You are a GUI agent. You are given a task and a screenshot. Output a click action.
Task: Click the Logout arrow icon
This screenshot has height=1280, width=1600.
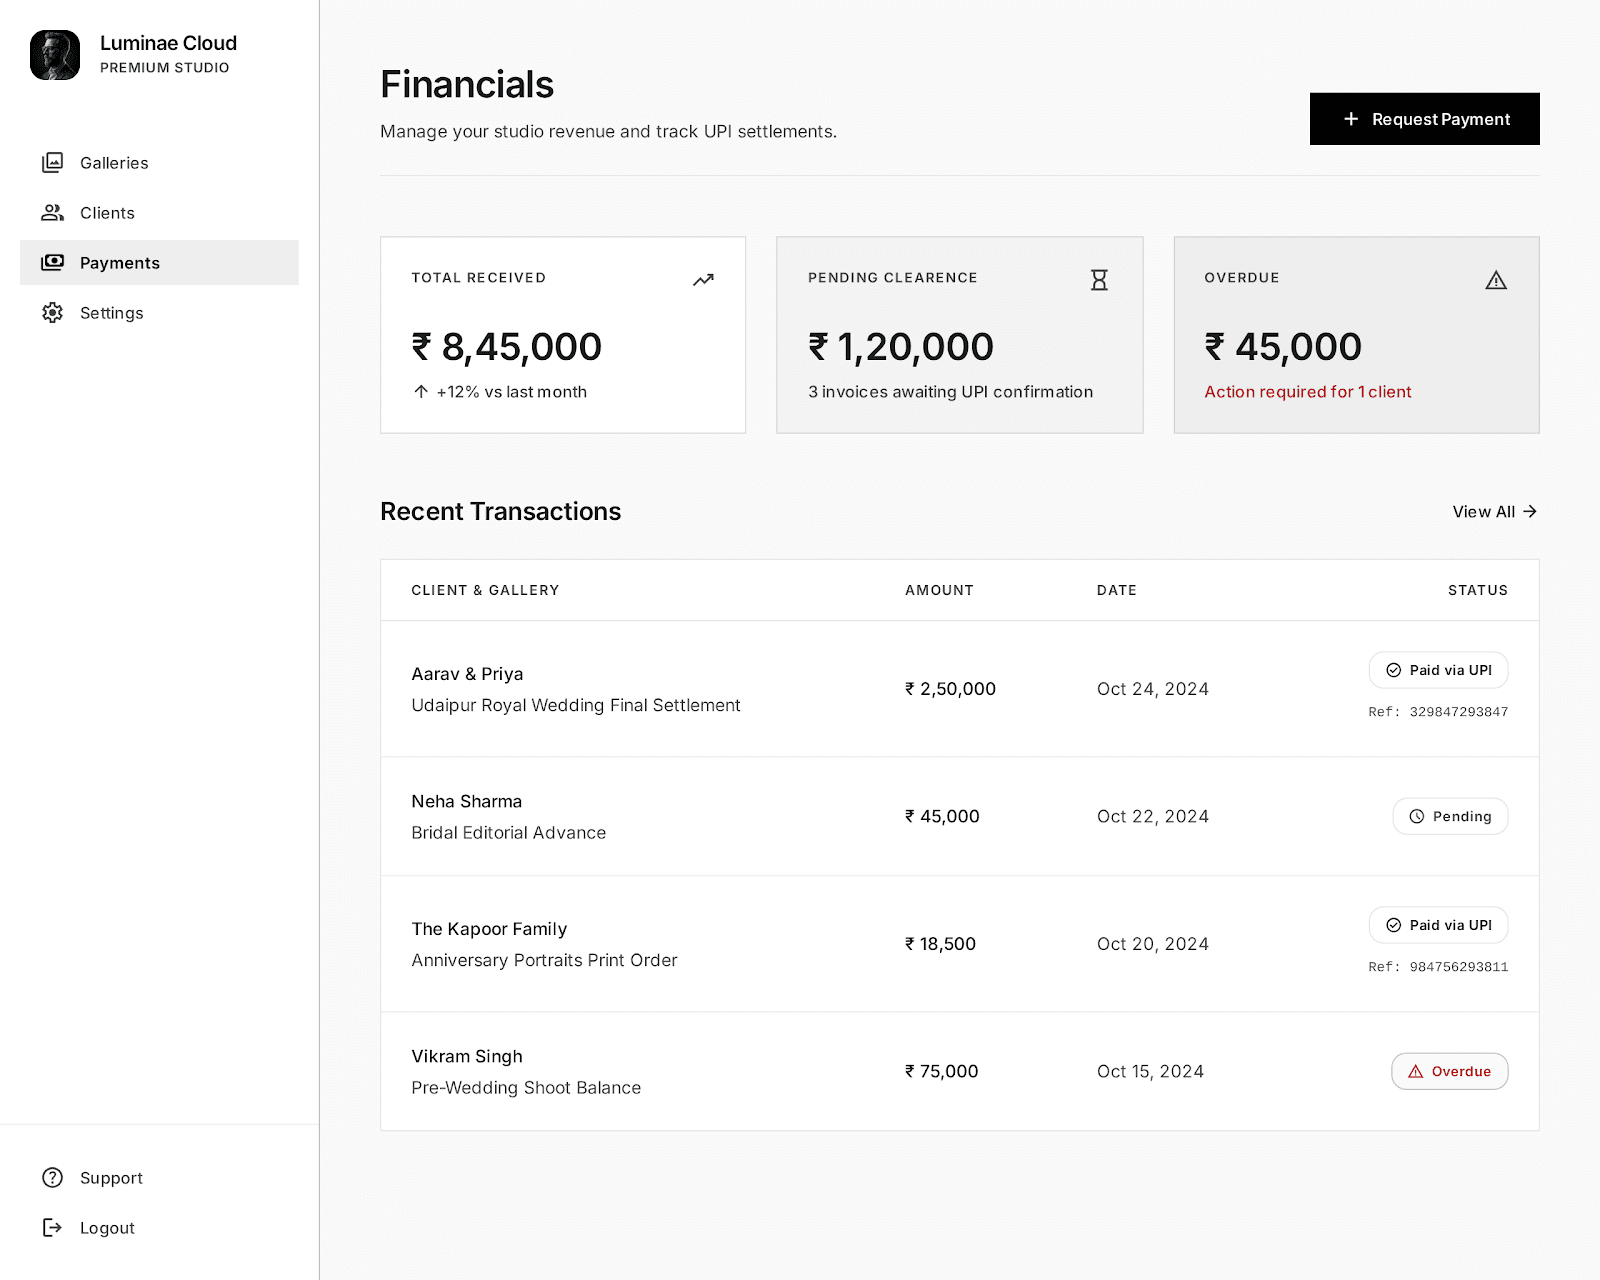point(53,1228)
